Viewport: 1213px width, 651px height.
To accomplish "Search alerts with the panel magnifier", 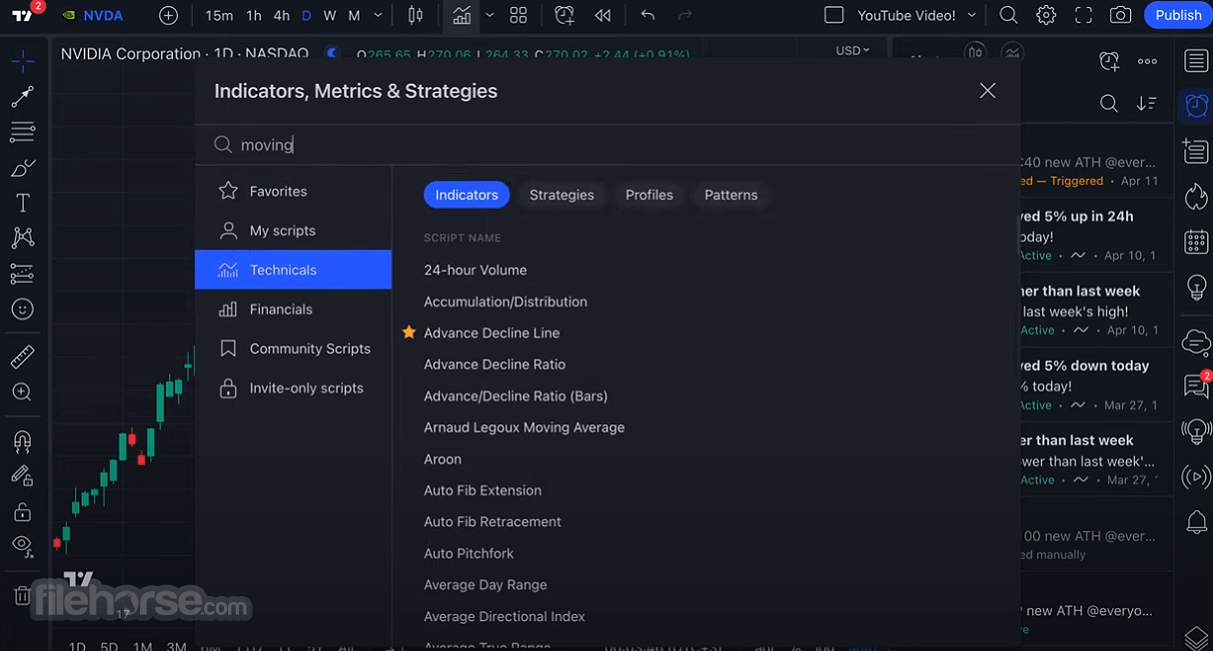I will pyautogui.click(x=1109, y=103).
